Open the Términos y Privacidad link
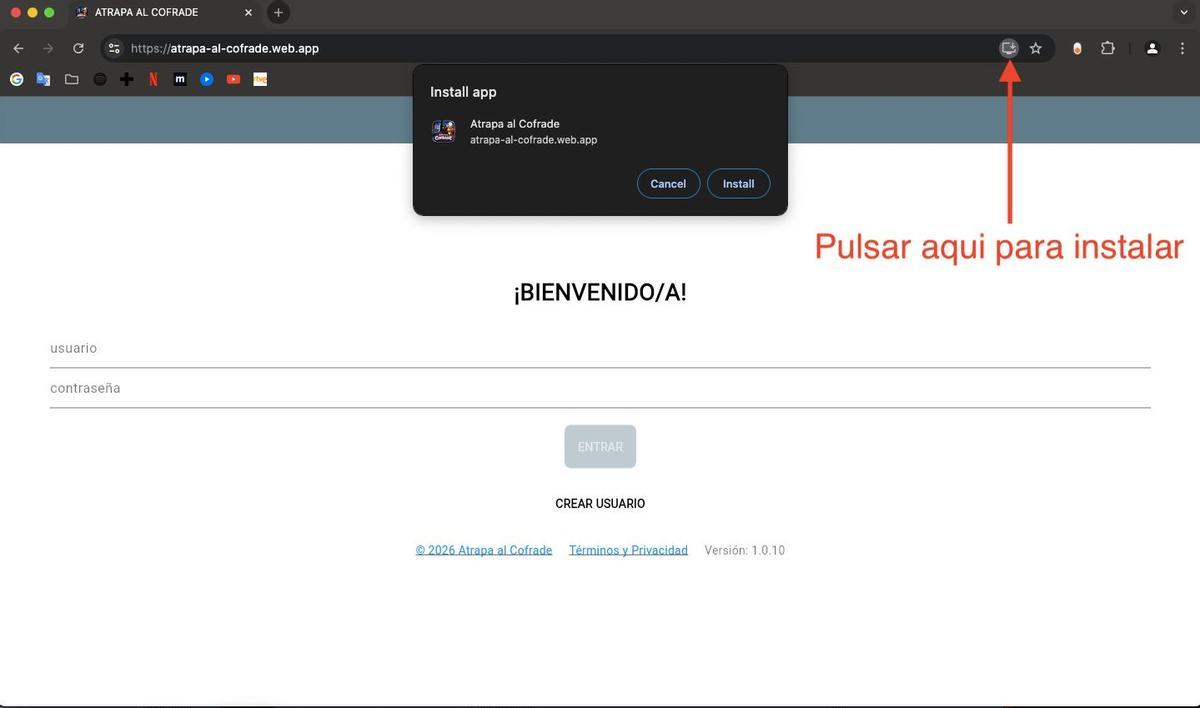The image size is (1200, 708). [x=628, y=549]
